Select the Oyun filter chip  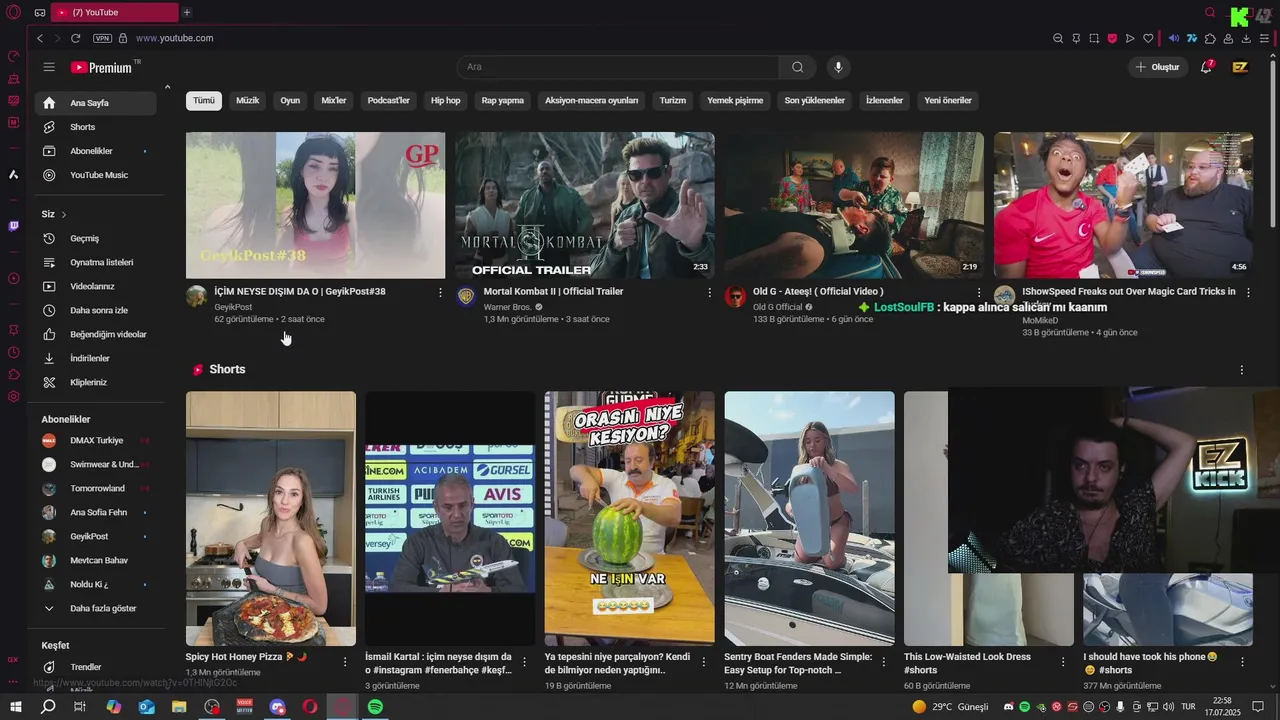[290, 100]
